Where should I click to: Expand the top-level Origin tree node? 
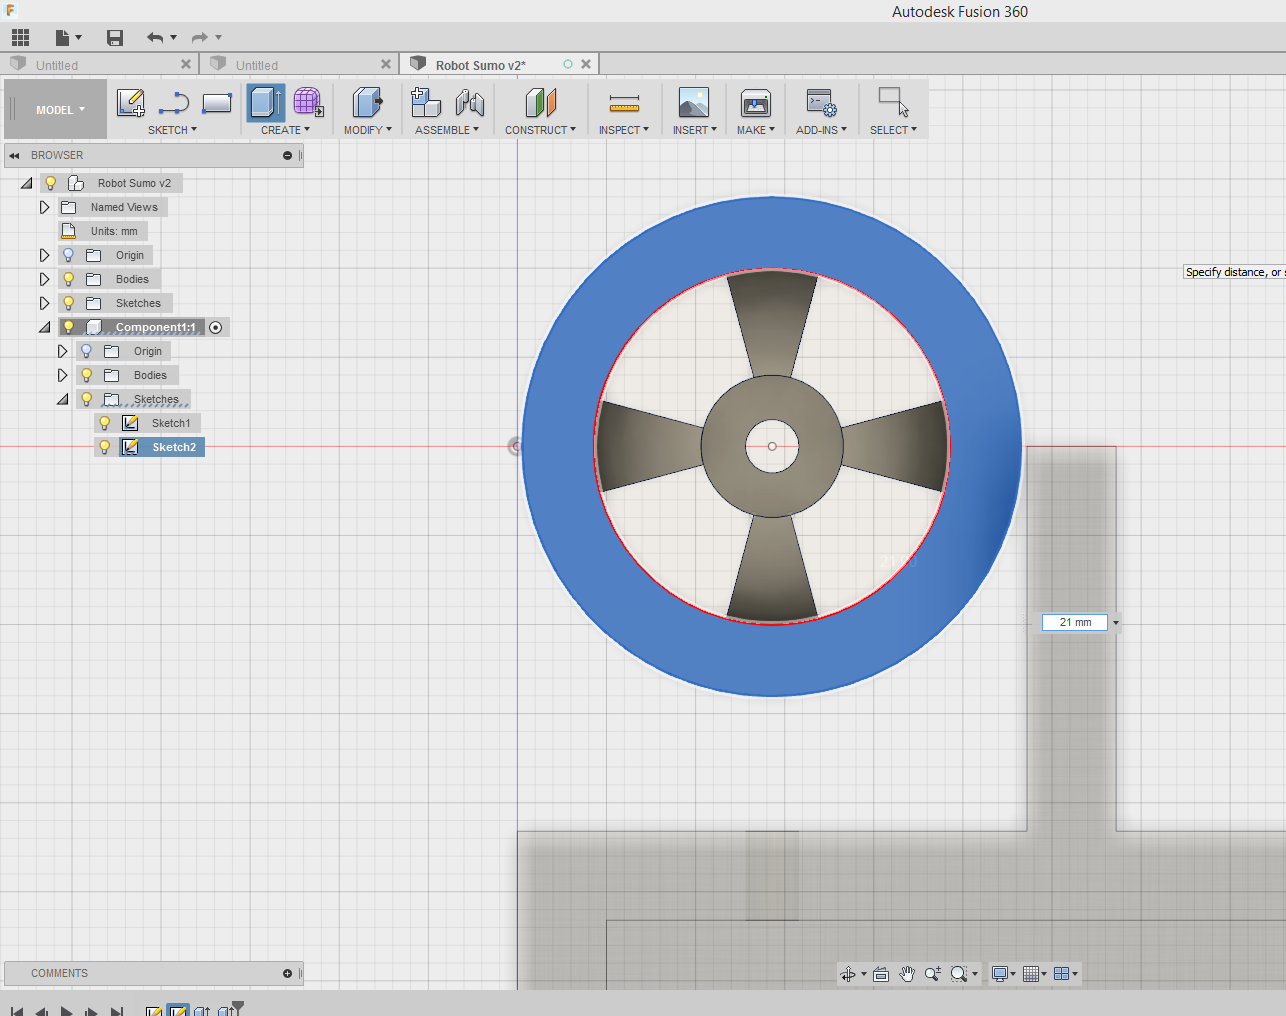point(44,255)
